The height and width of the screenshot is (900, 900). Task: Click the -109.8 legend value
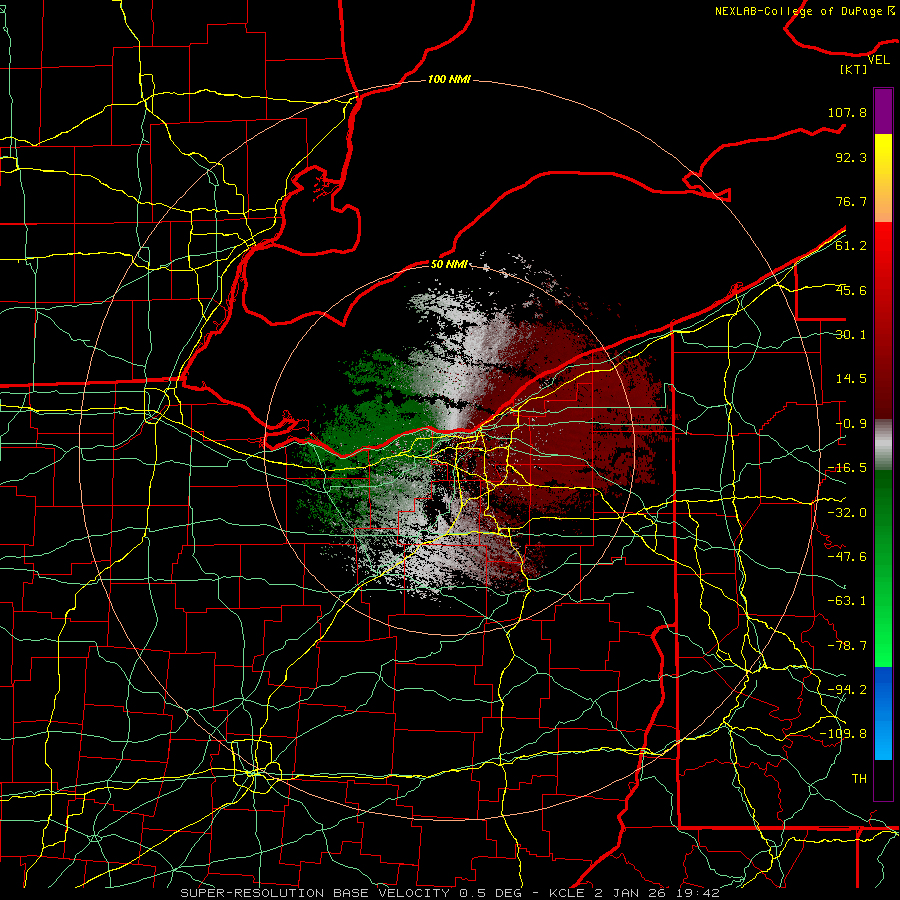coord(843,734)
